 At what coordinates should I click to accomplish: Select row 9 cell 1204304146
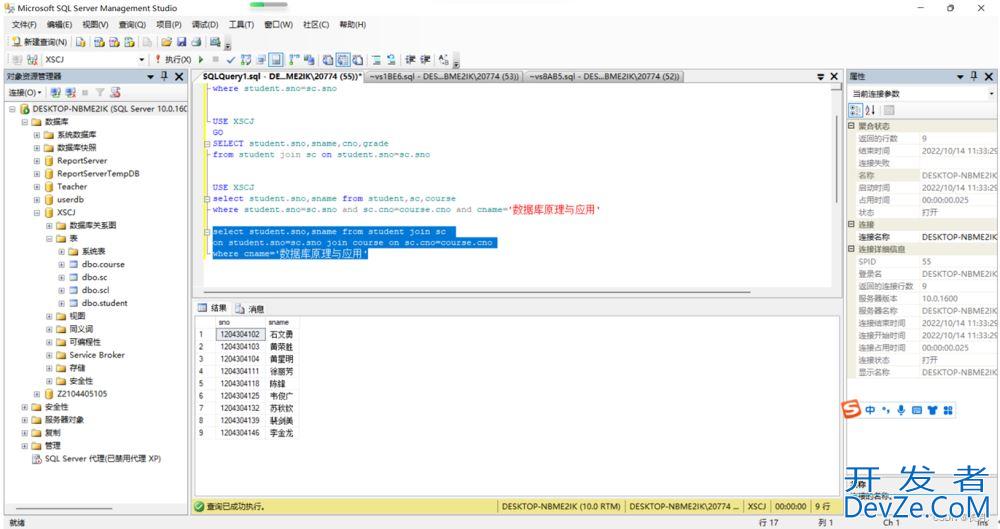click(x=240, y=433)
